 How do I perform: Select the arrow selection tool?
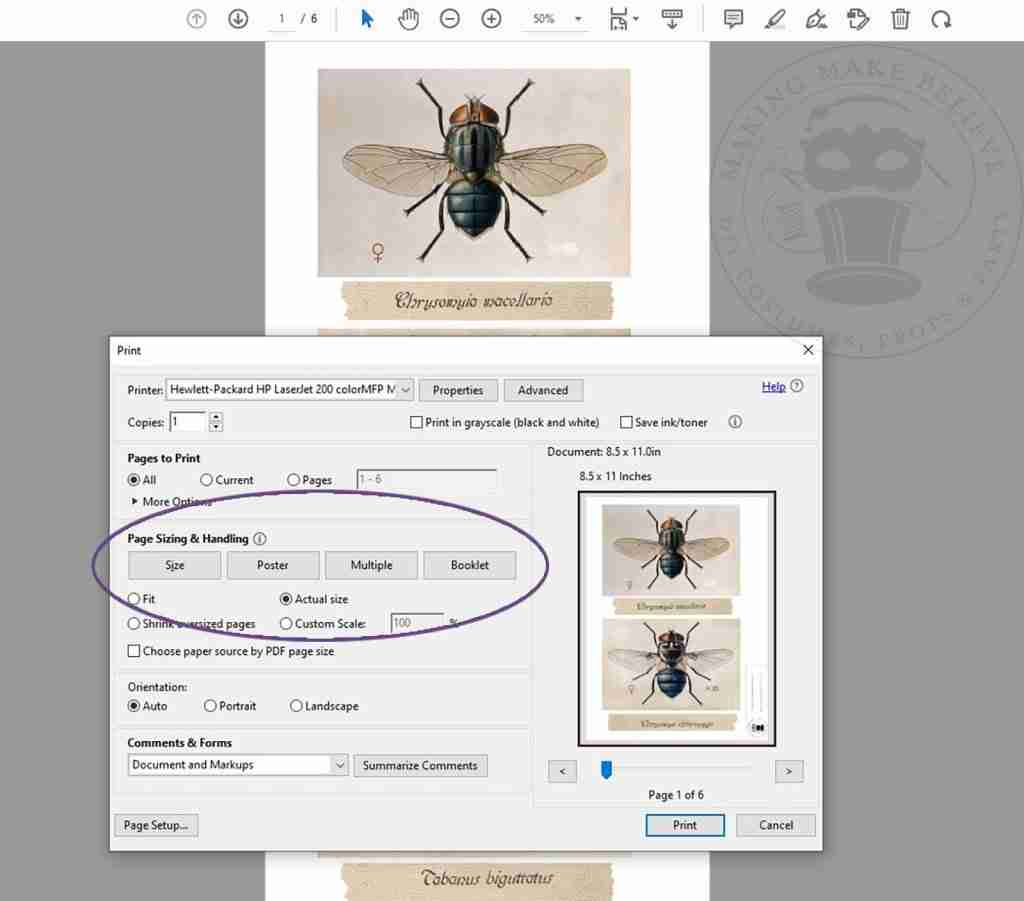tap(367, 19)
